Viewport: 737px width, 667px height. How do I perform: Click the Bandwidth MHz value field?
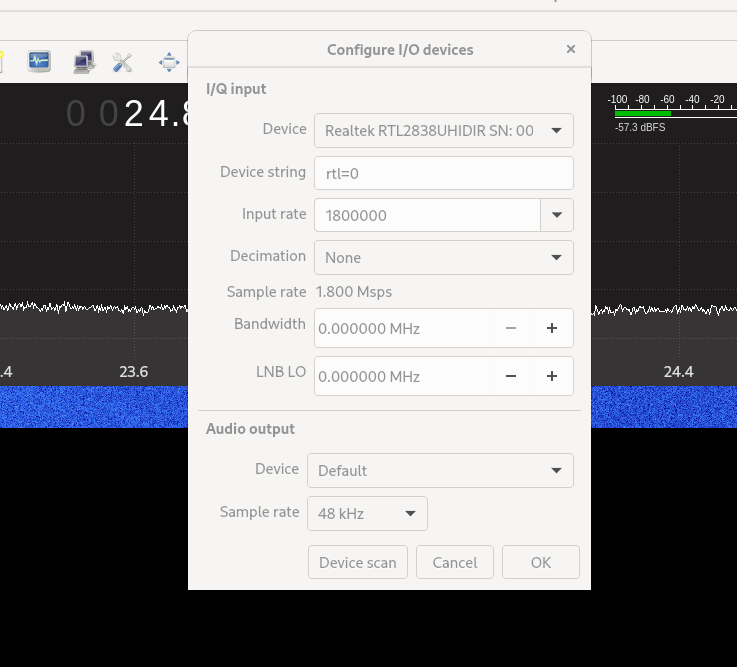400,328
